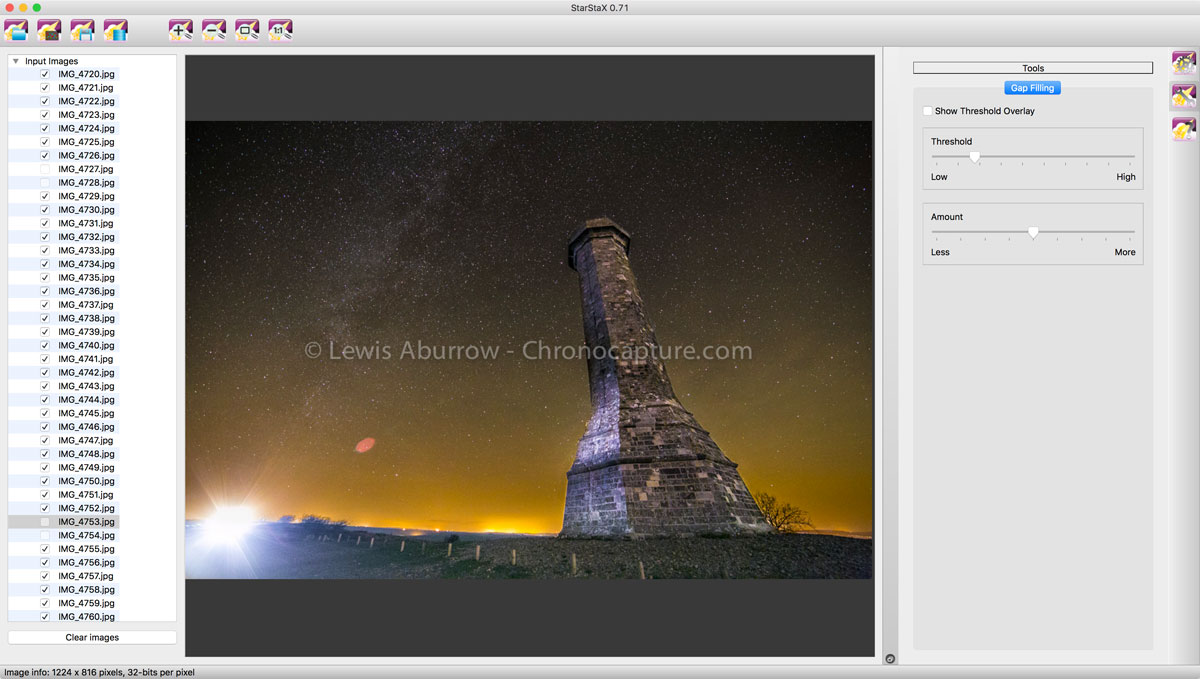Open the Preferences gear side icon
The image size is (1200, 679).
(1184, 64)
